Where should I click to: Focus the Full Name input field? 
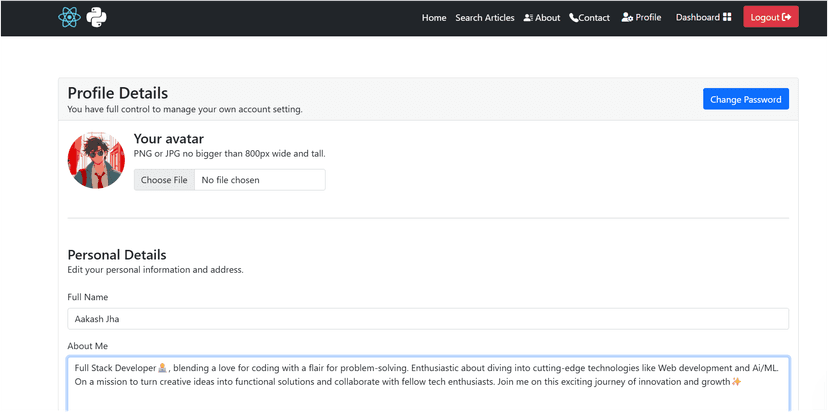[428, 319]
